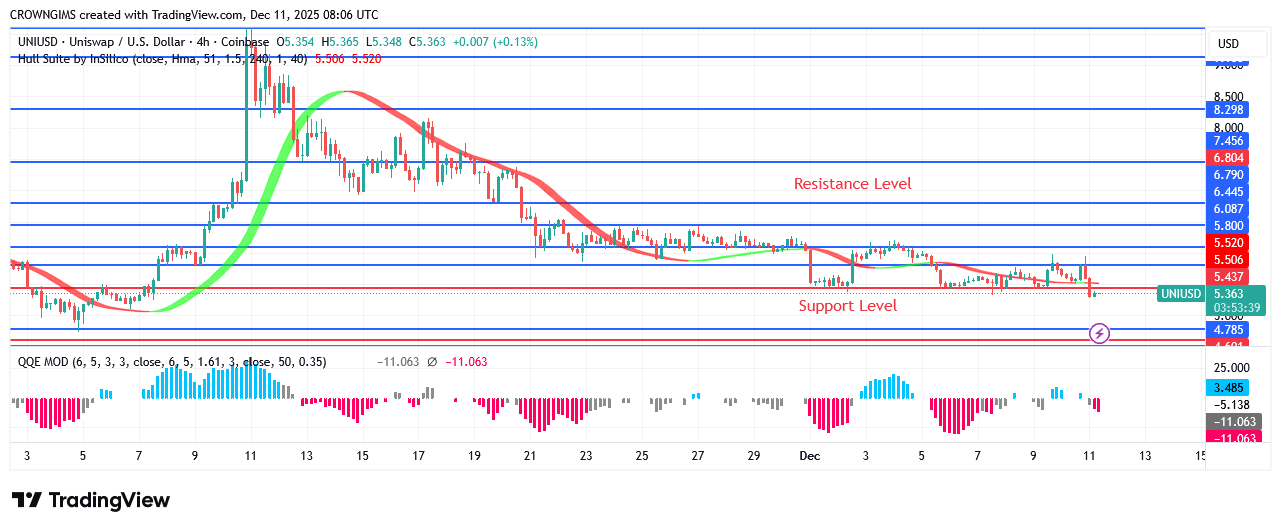Click the 5.437 price axis label
The height and width of the screenshot is (530, 1281).
click(x=1228, y=277)
